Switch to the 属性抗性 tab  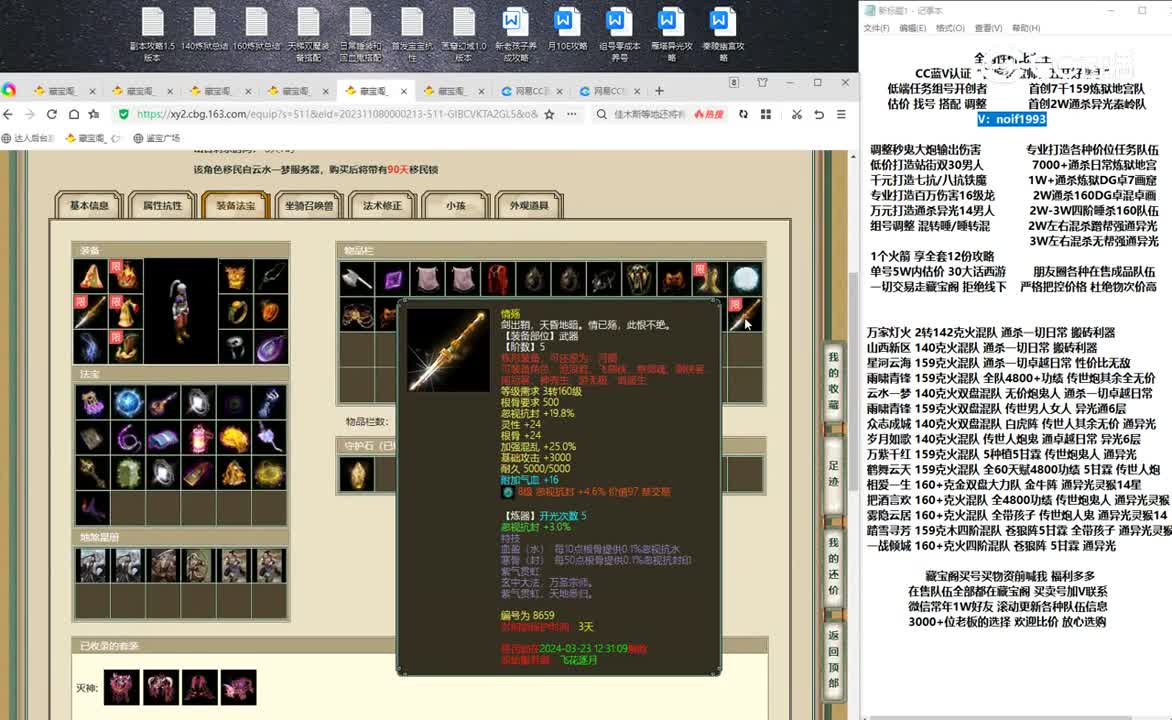(162, 206)
